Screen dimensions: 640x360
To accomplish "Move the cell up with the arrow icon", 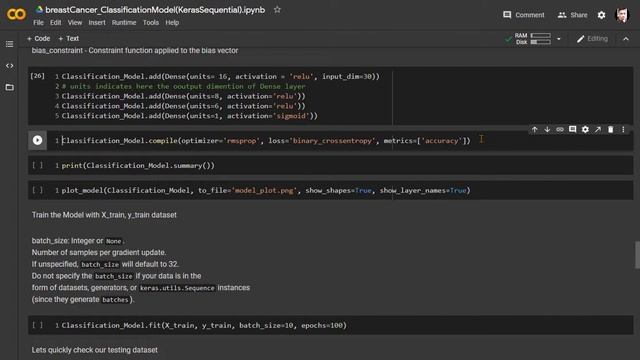I will point(534,129).
